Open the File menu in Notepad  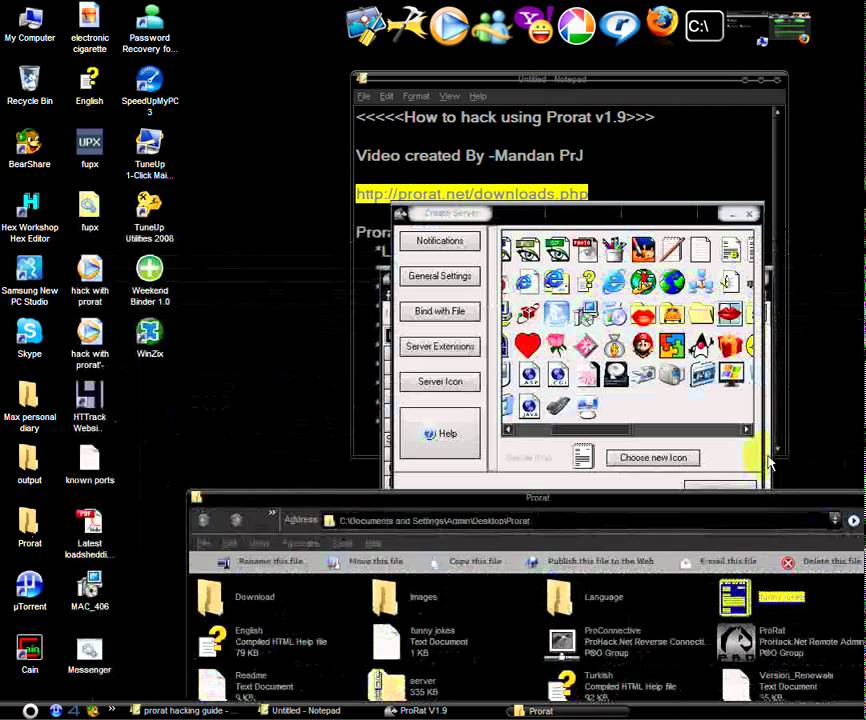click(x=363, y=96)
